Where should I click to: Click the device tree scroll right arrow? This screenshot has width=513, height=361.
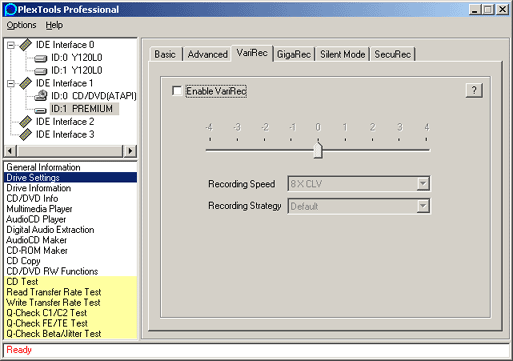click(x=130, y=151)
